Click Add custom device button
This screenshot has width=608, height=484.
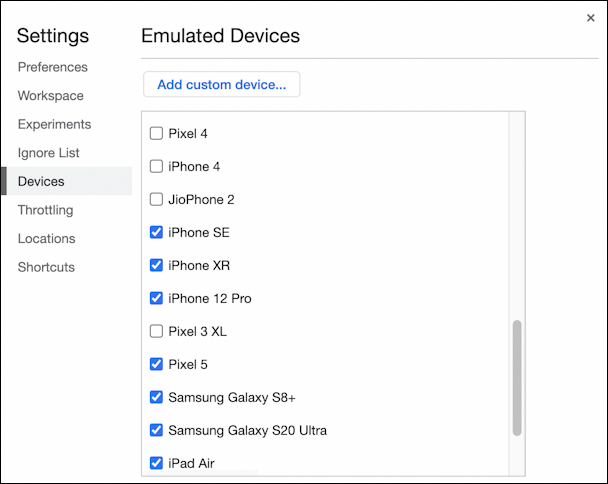[221, 84]
